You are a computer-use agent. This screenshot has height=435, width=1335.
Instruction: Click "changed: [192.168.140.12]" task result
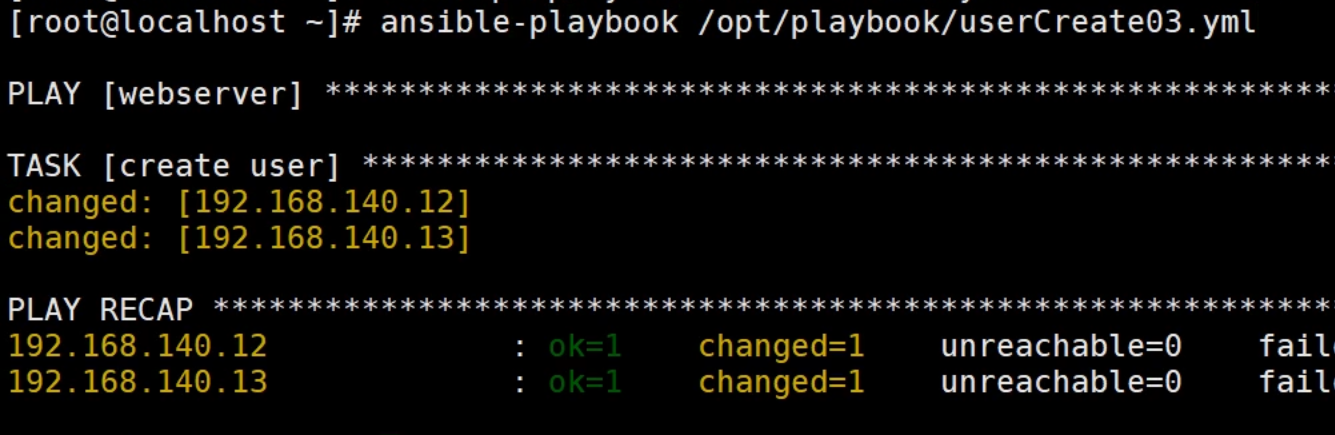[x=239, y=202]
